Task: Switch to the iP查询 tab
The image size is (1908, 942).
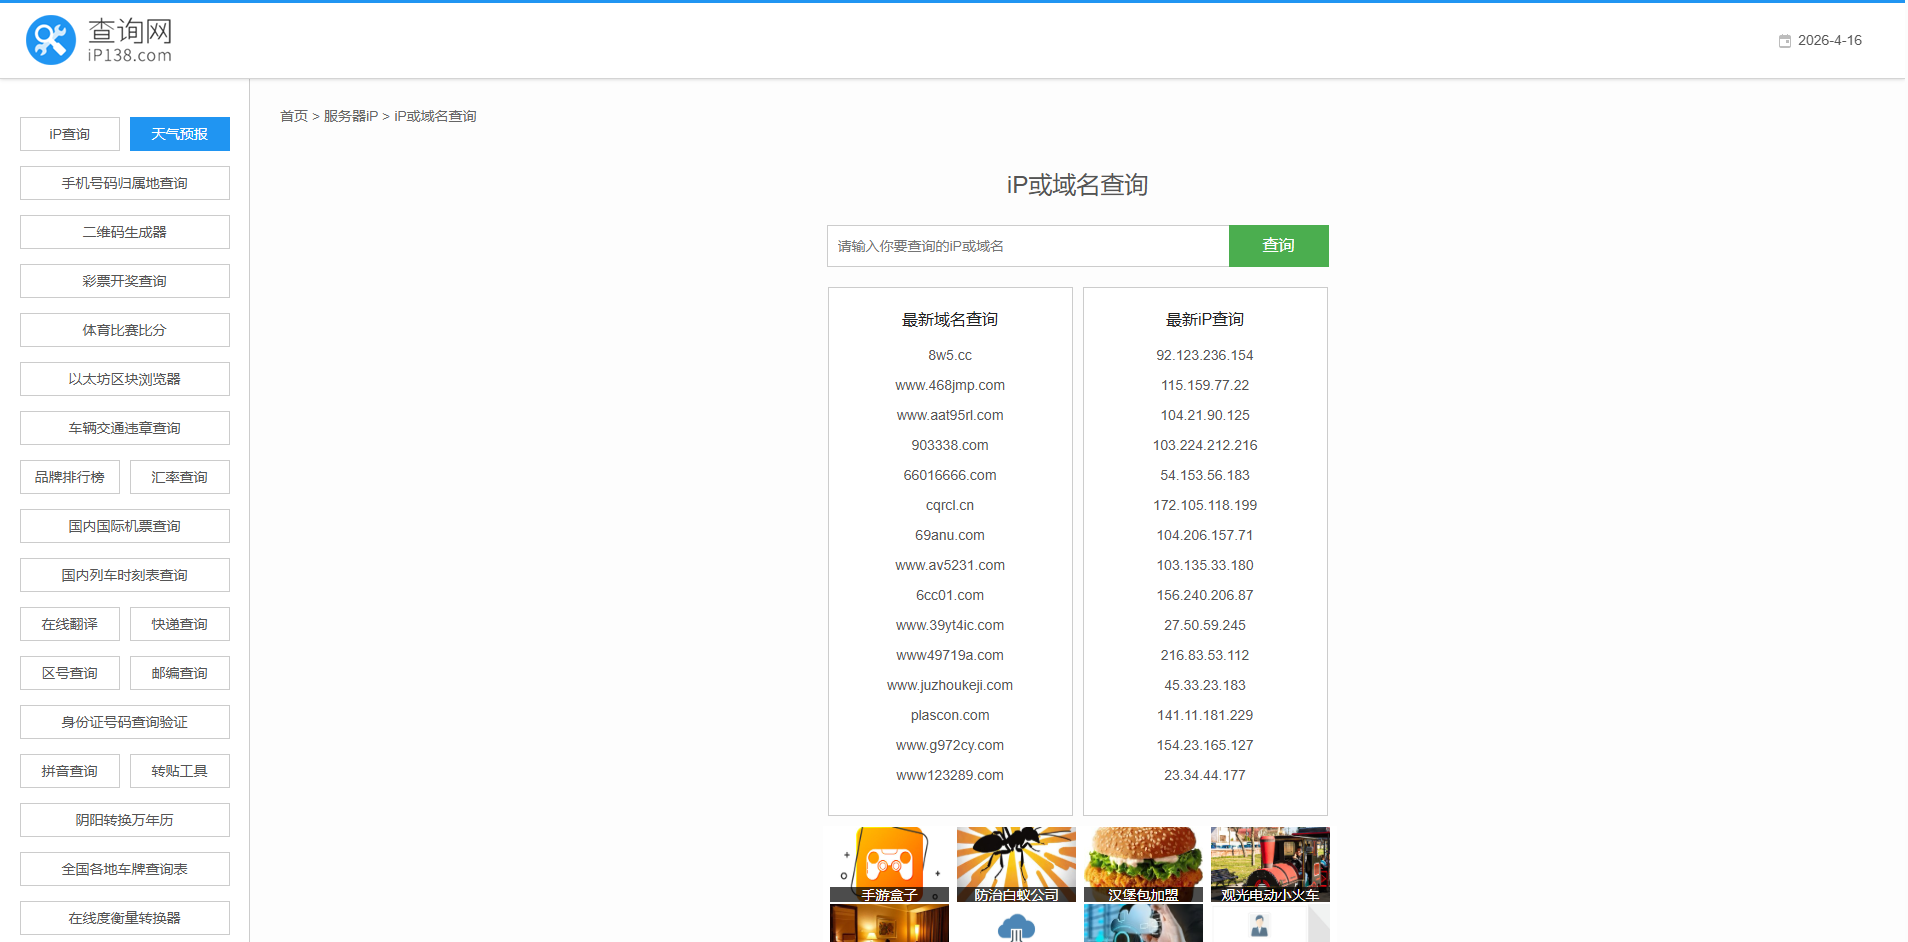Action: coord(69,133)
